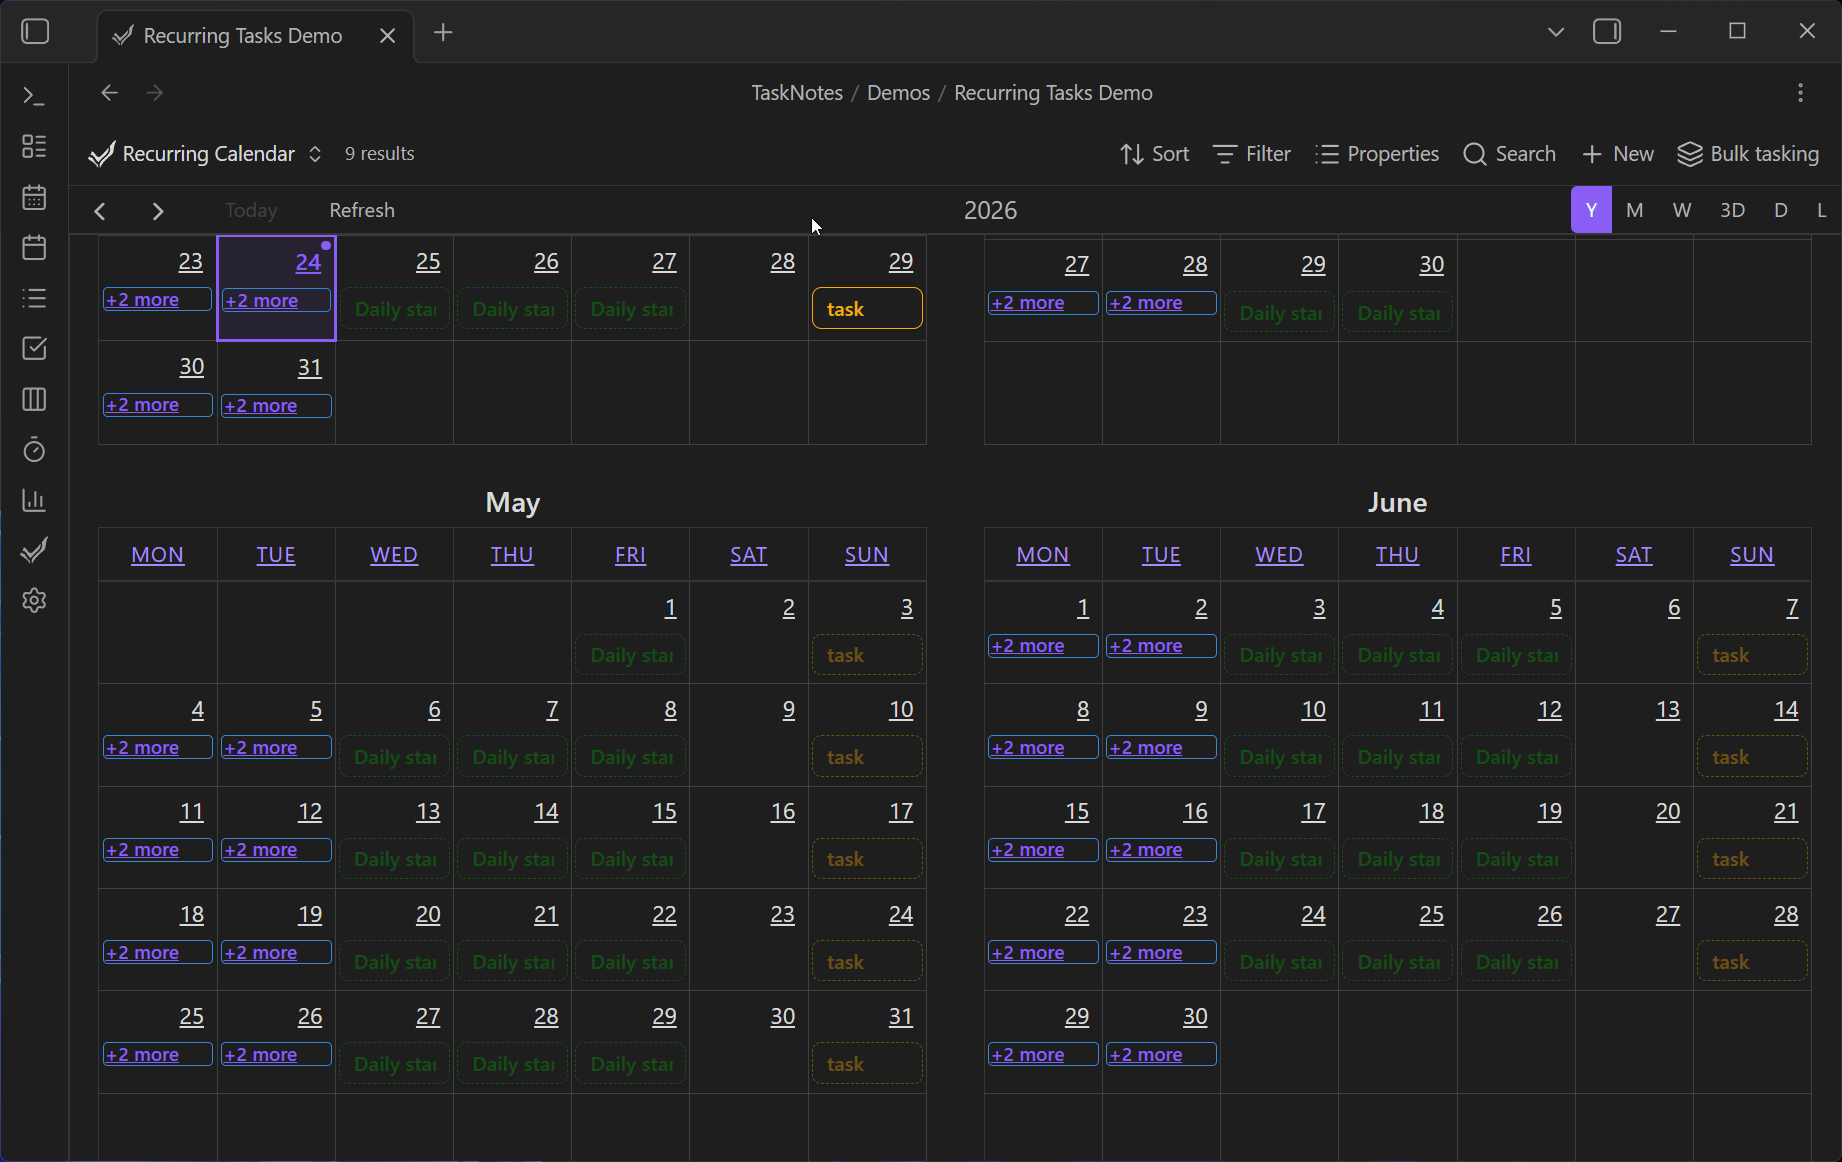Expand the +2 more tasks on May 24
Image resolution: width=1842 pixels, height=1162 pixels.
276,300
